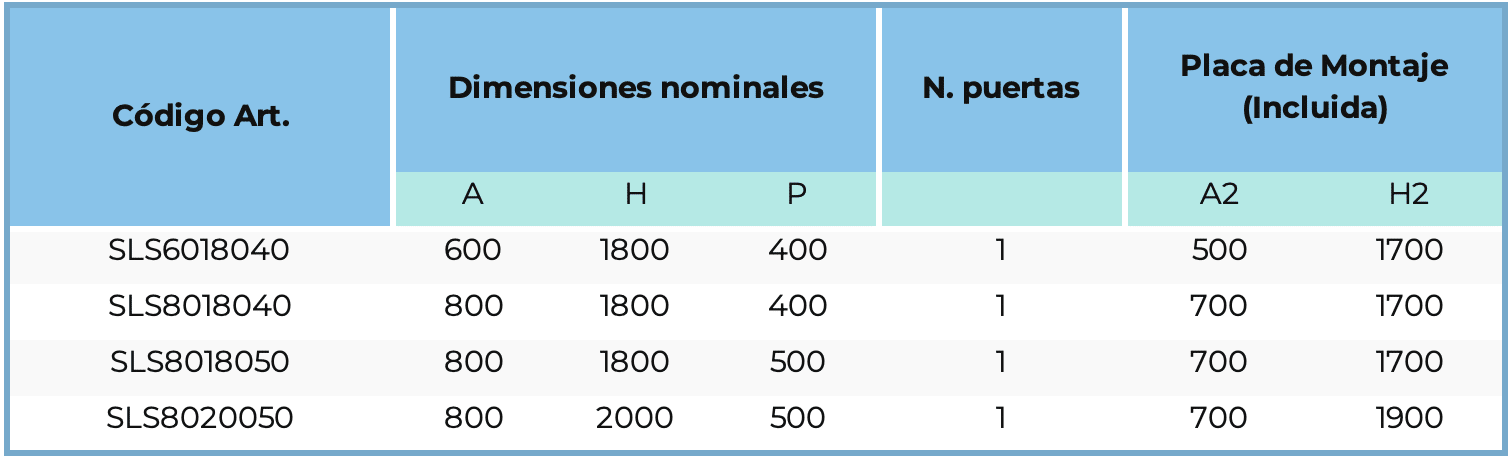Click the 'A2' subheader

[1219, 195]
